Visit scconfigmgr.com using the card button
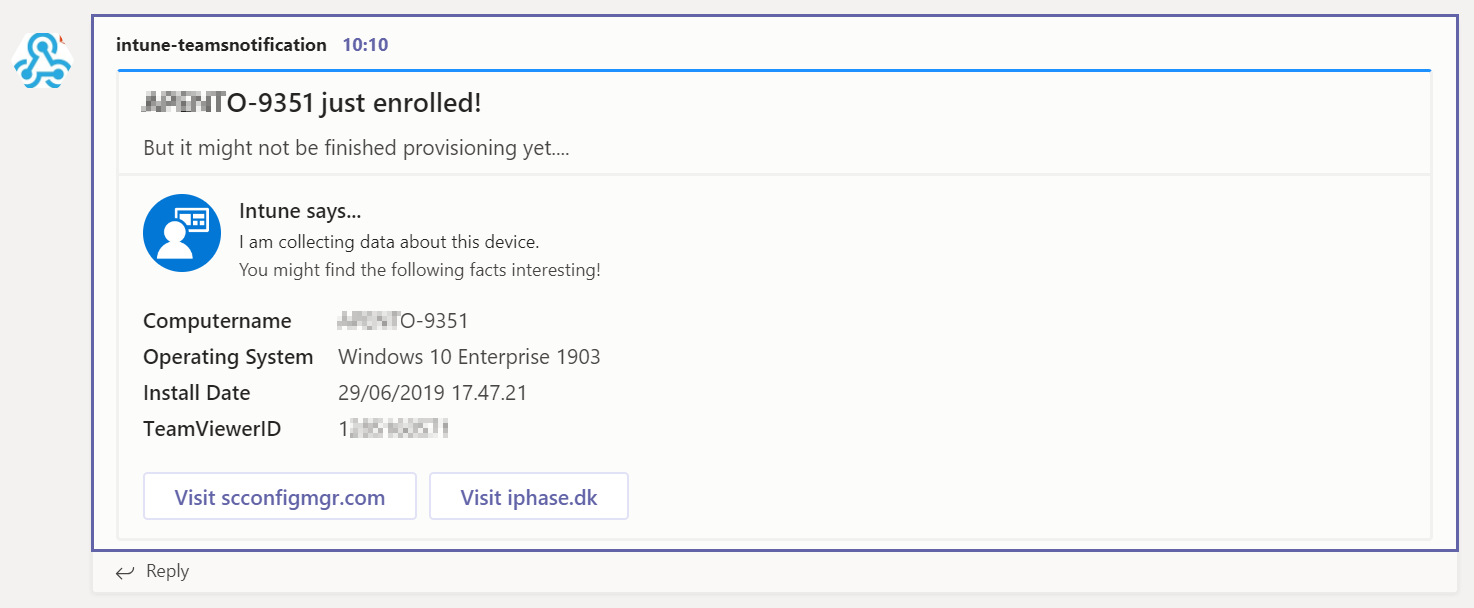Viewport: 1474px width, 608px height. click(279, 496)
